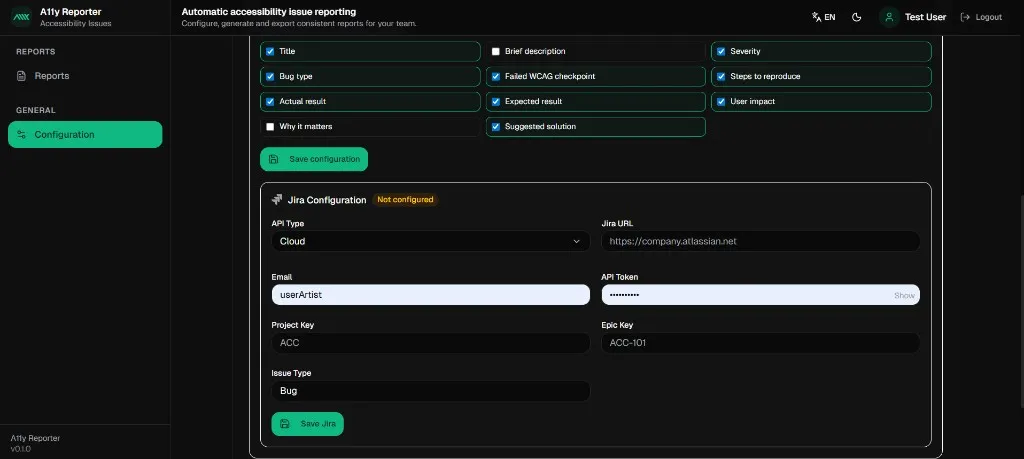Click the A11y Reporter logo icon

pos(21,18)
